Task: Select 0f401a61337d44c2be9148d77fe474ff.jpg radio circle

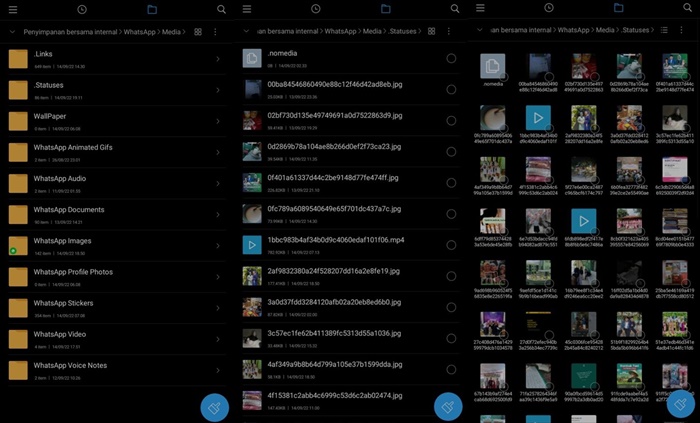Action: tap(451, 183)
